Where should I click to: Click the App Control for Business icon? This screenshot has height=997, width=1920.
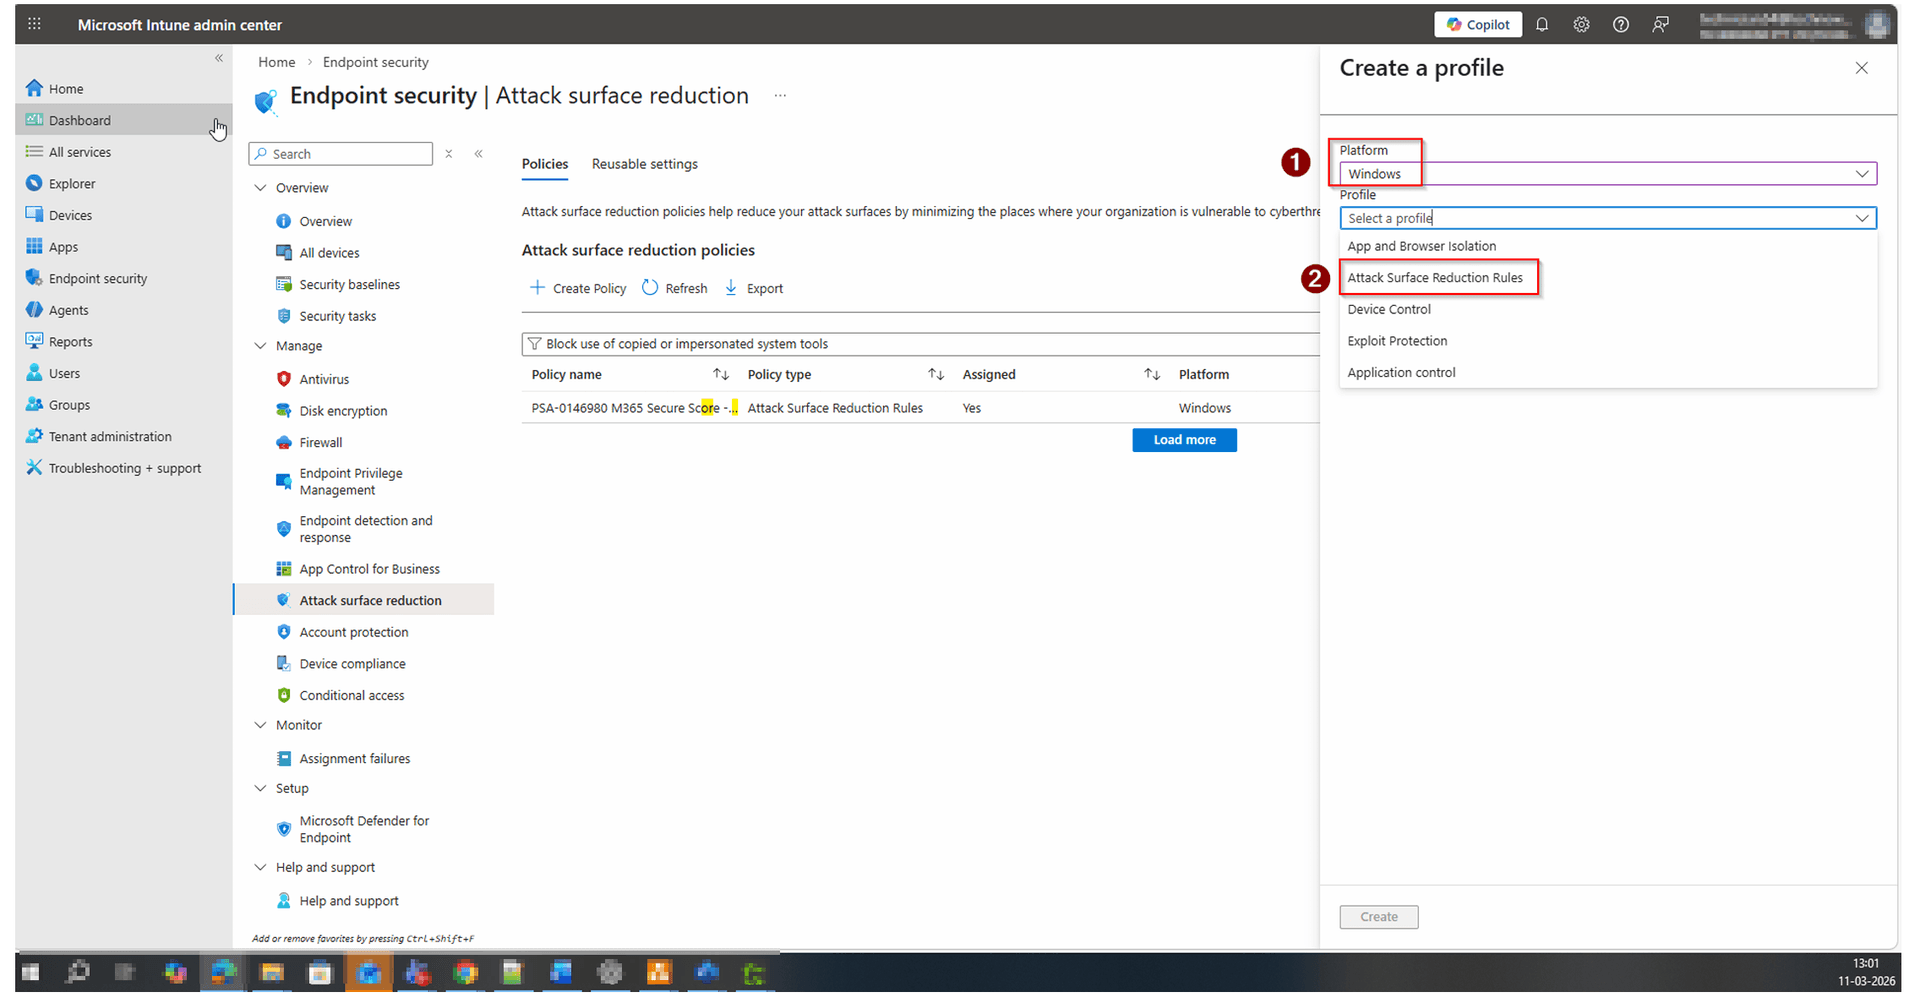pyautogui.click(x=284, y=569)
